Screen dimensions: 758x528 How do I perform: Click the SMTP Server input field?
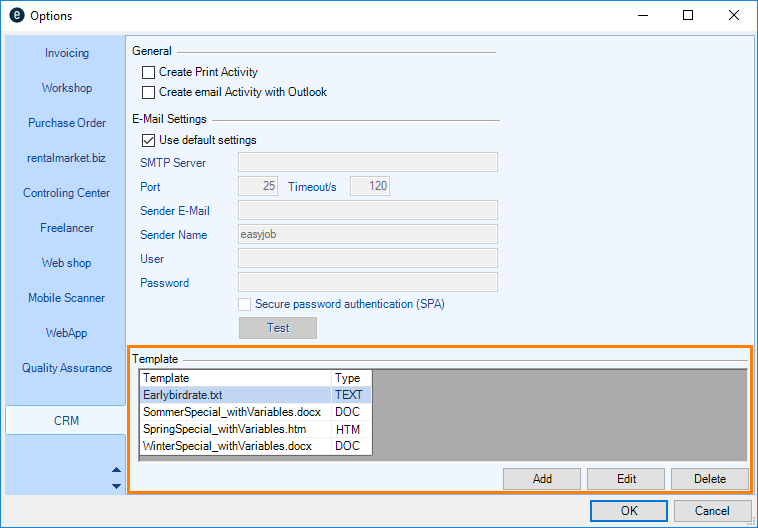click(367, 163)
